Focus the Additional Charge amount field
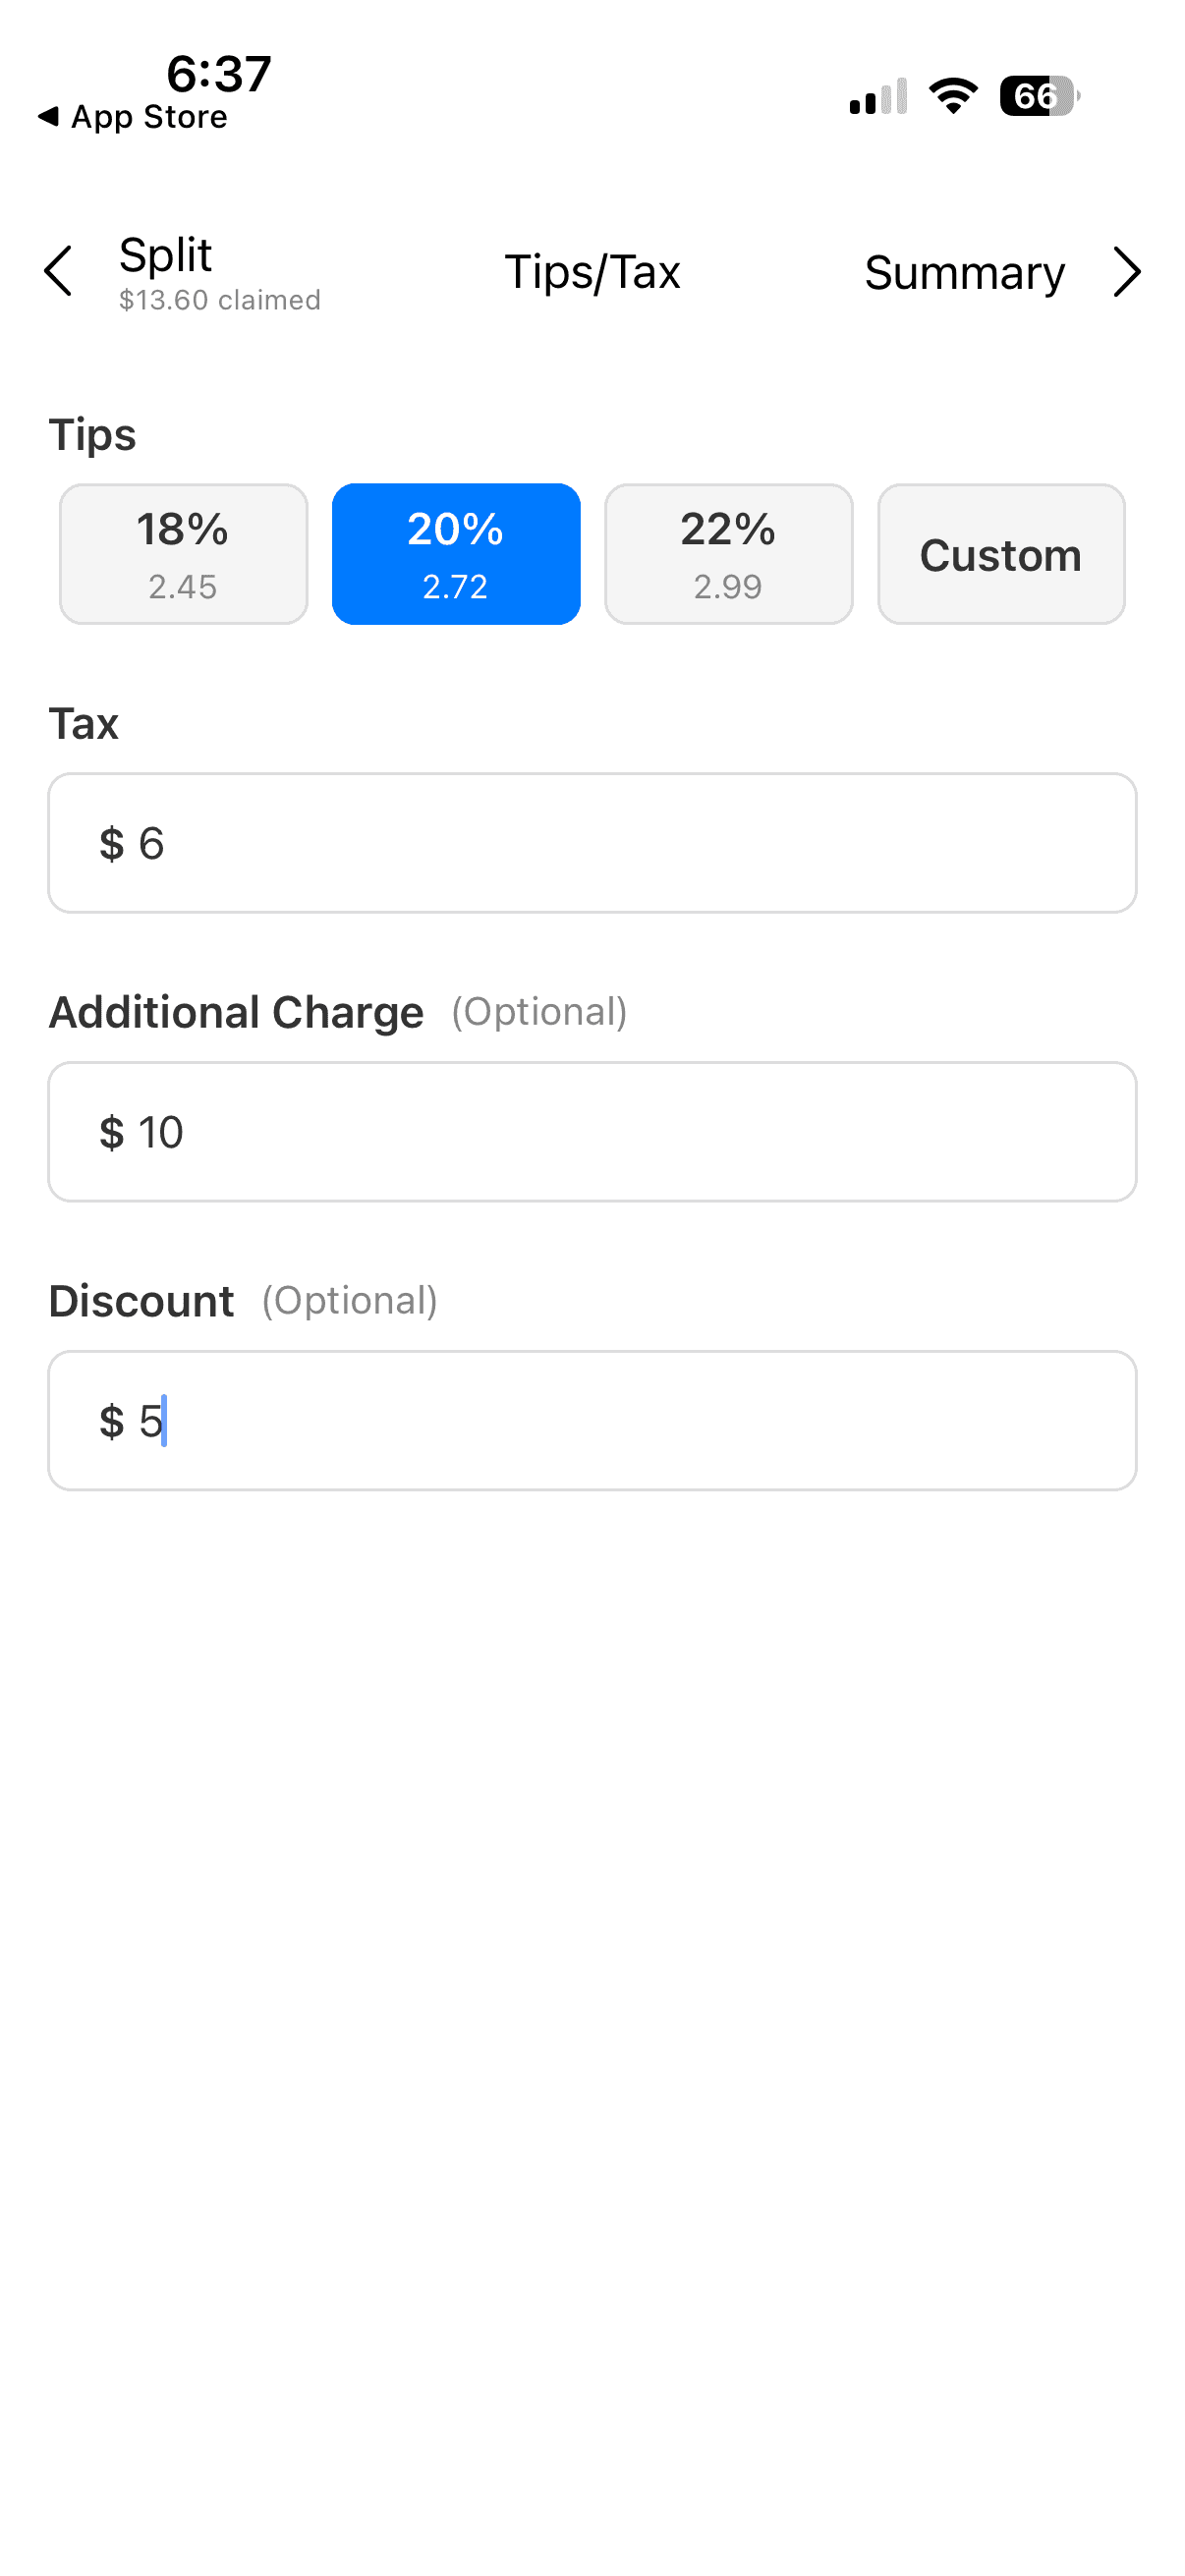Image resolution: width=1185 pixels, height=2576 pixels. [x=592, y=1131]
